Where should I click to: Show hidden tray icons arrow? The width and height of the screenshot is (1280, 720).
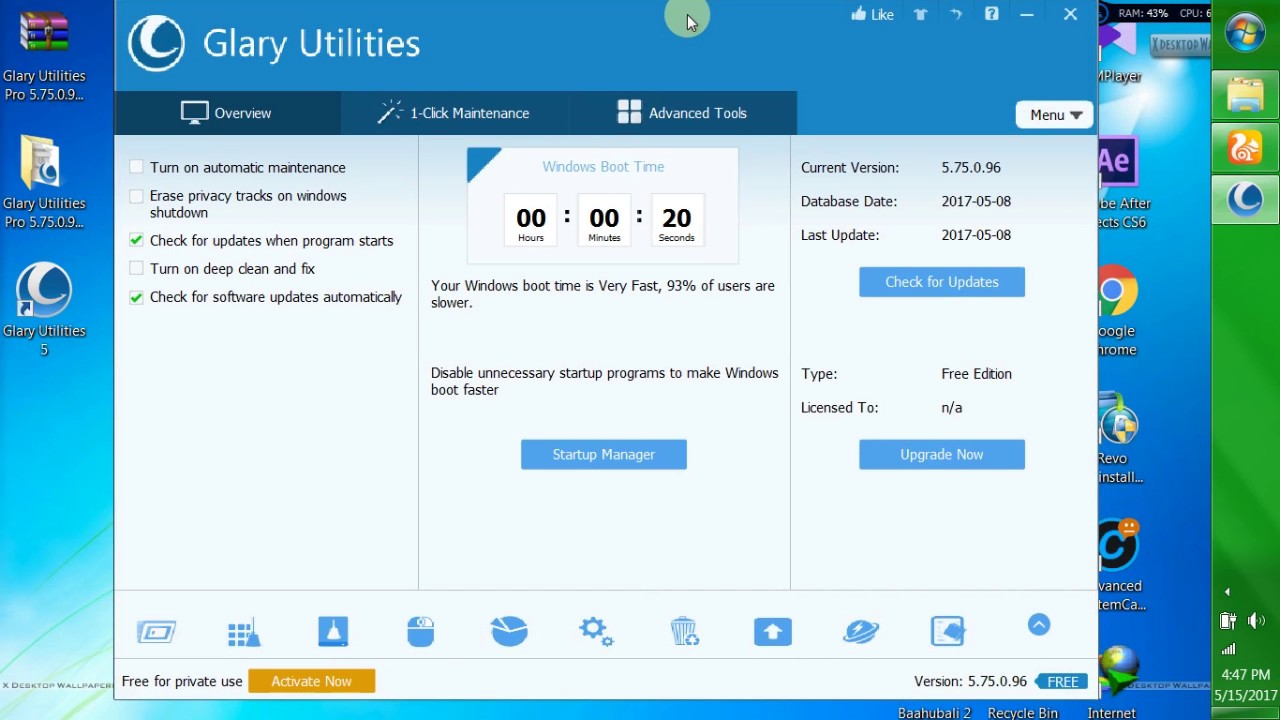tap(1228, 592)
